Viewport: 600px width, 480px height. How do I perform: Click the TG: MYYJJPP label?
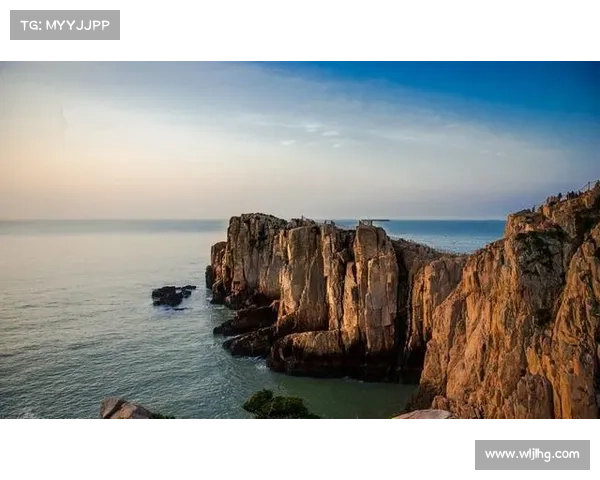tap(64, 24)
